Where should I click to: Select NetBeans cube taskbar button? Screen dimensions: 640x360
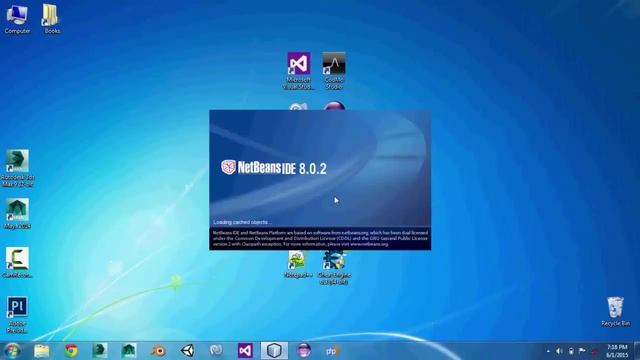(274, 351)
